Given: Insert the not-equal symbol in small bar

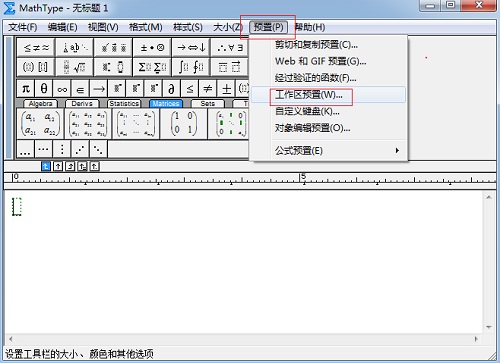Looking at the screenshot, I should (x=208, y=89).
